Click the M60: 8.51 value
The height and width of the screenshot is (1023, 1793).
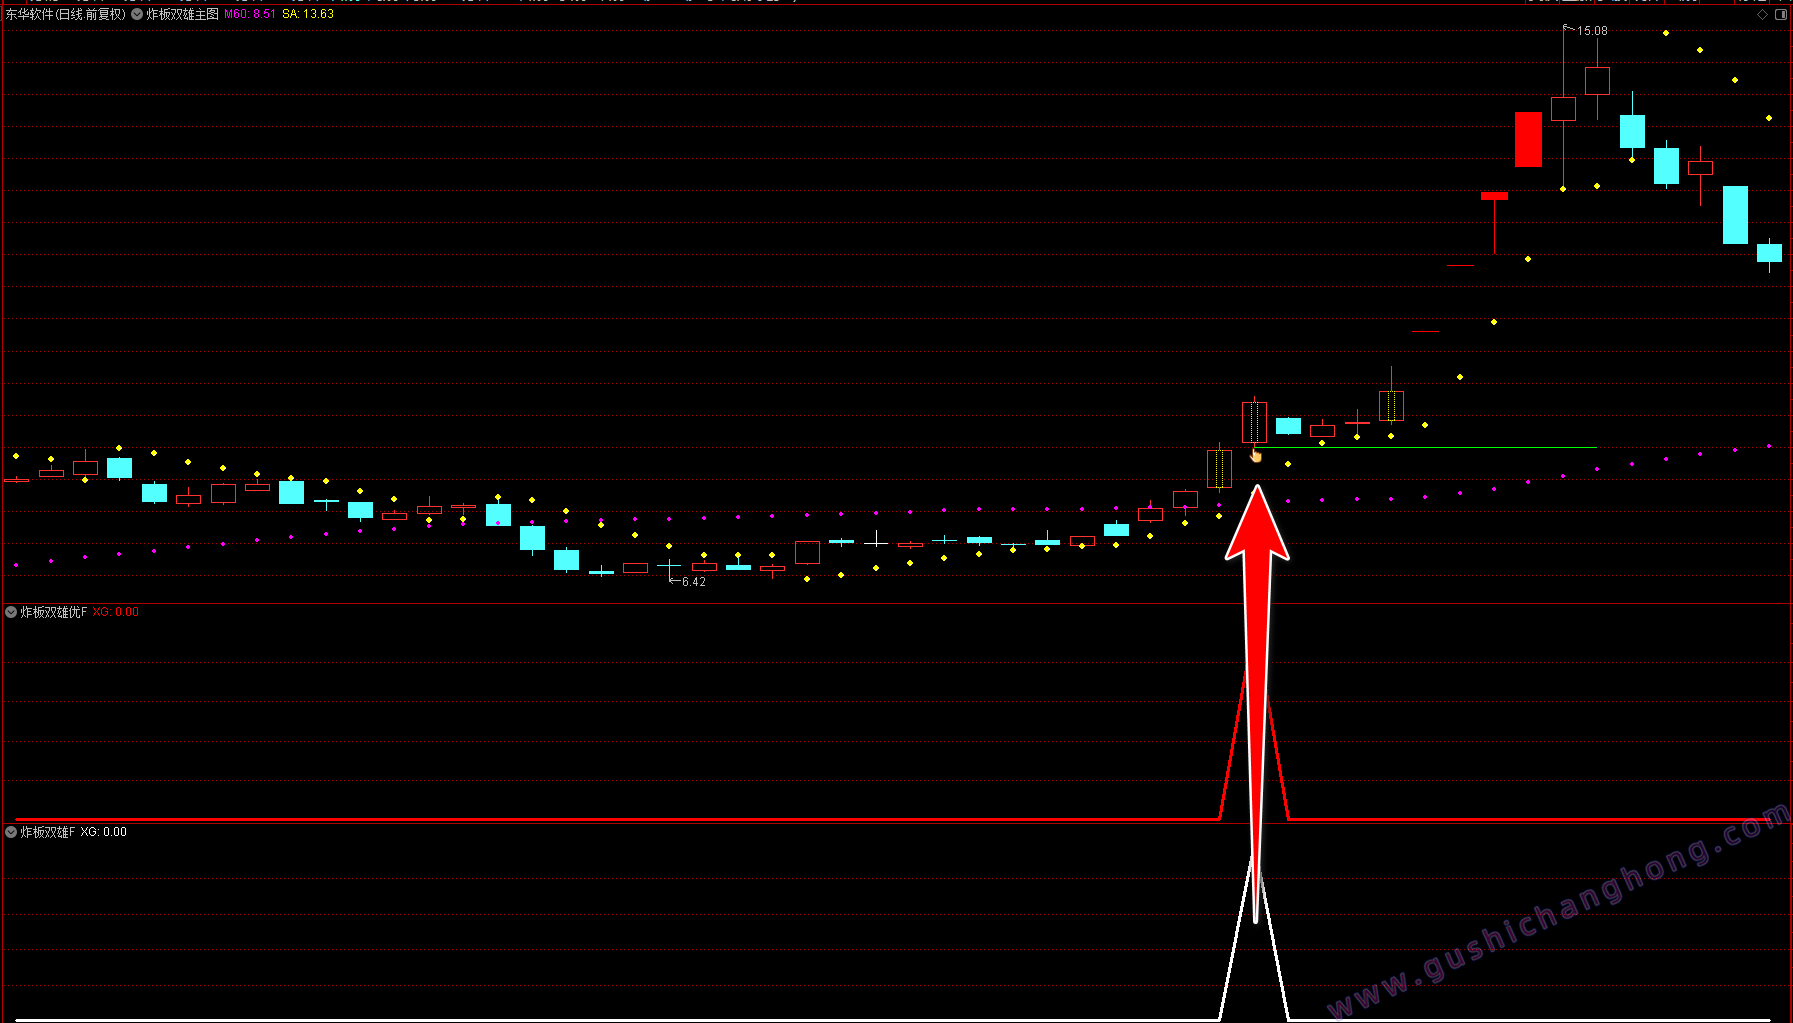(x=249, y=14)
